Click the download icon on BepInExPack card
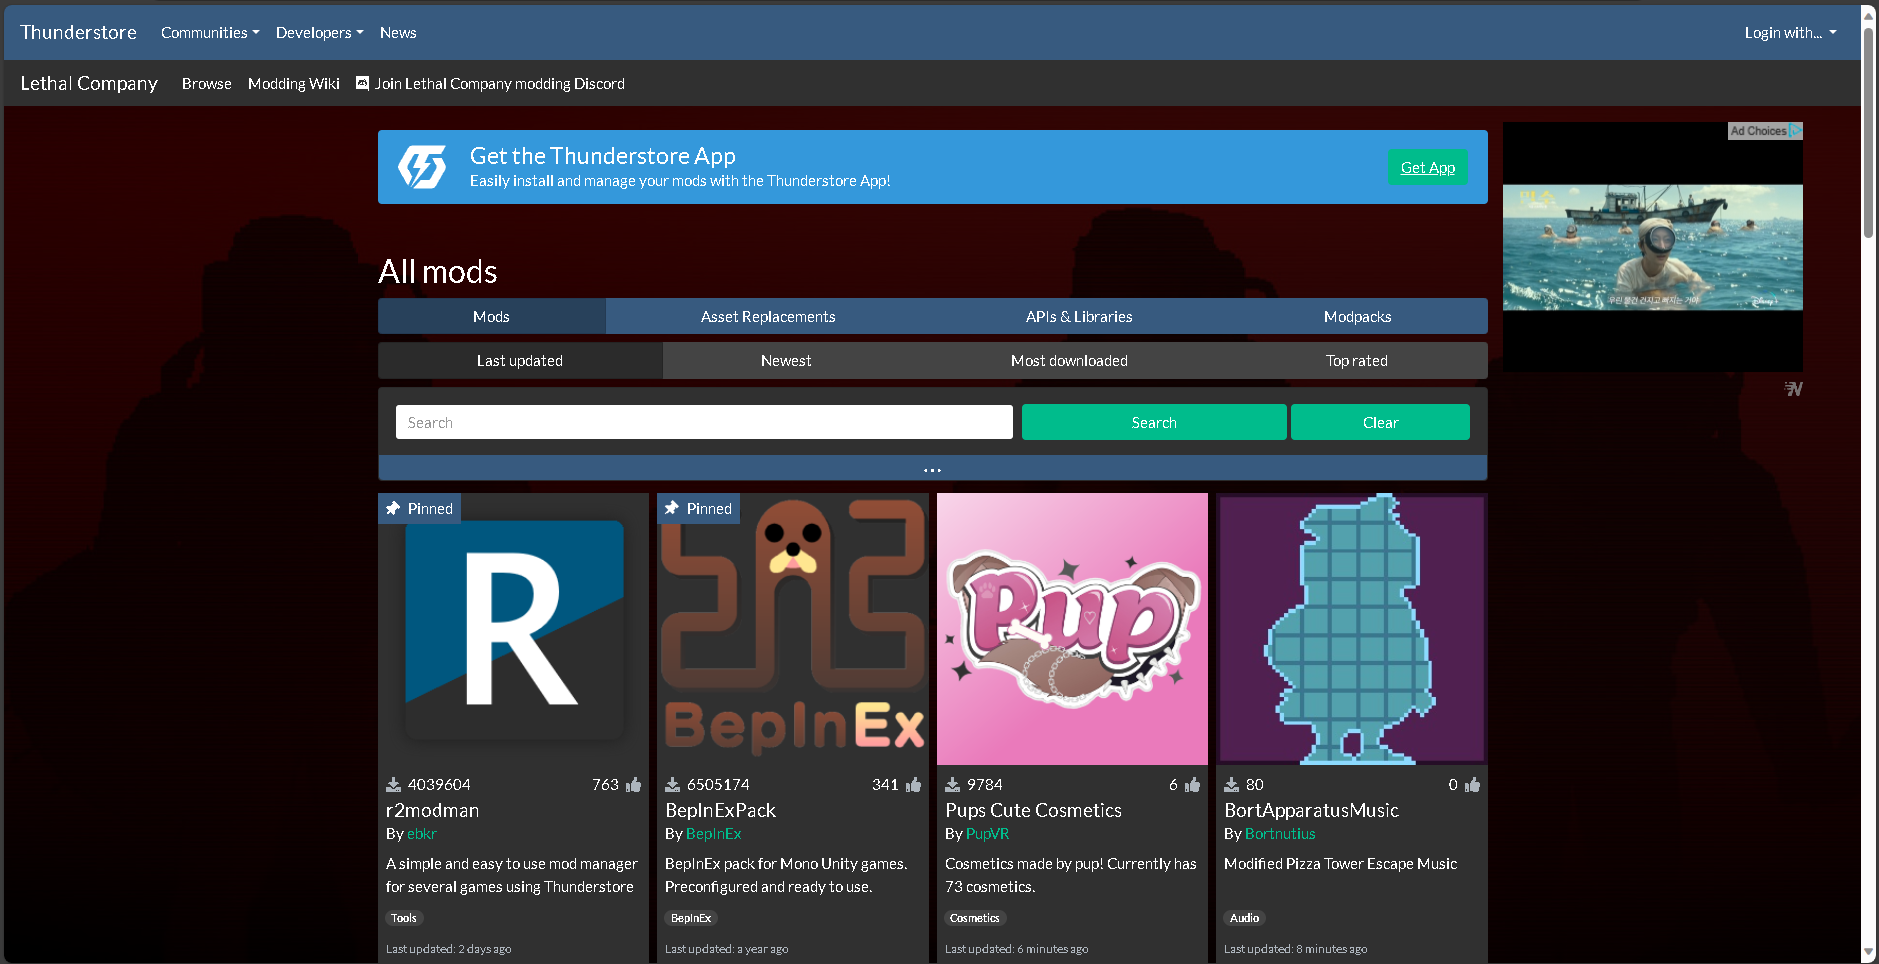This screenshot has width=1879, height=964. tap(673, 785)
